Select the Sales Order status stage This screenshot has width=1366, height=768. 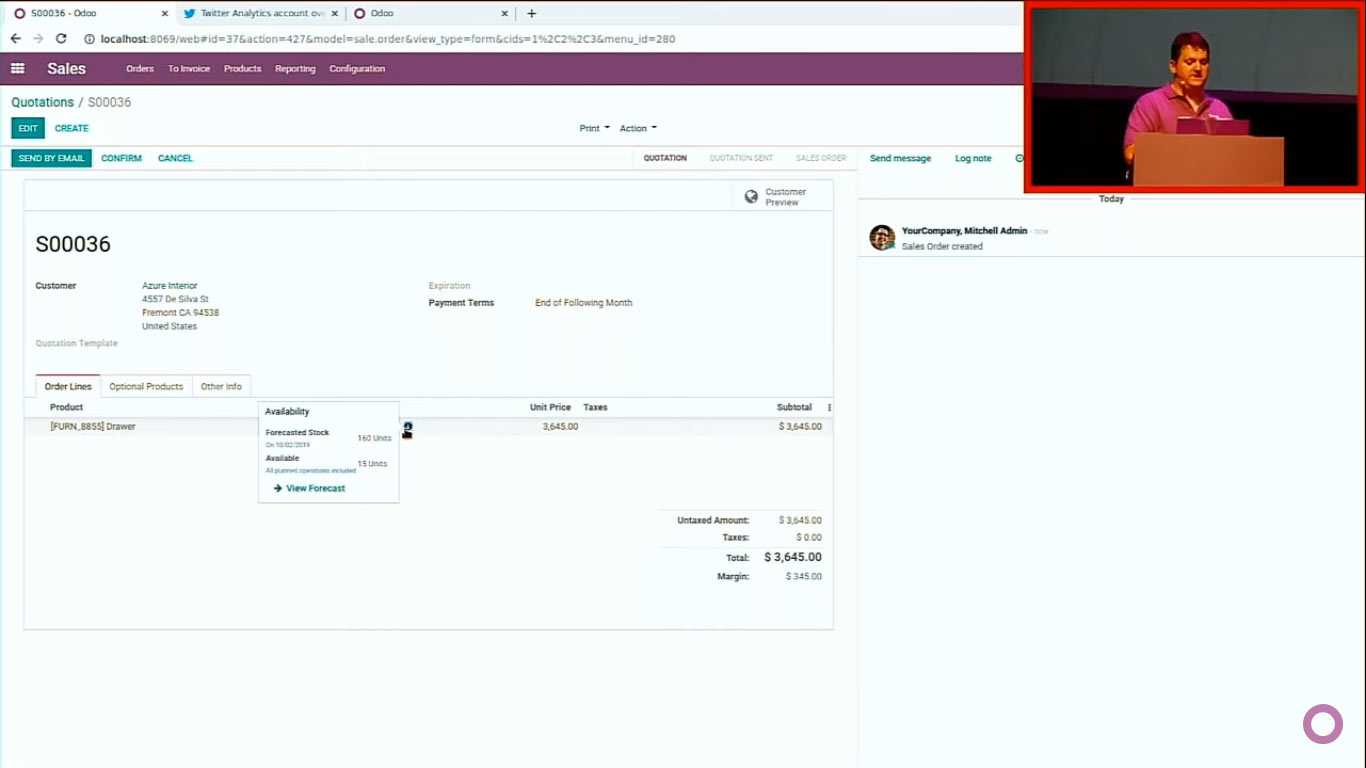(x=821, y=158)
